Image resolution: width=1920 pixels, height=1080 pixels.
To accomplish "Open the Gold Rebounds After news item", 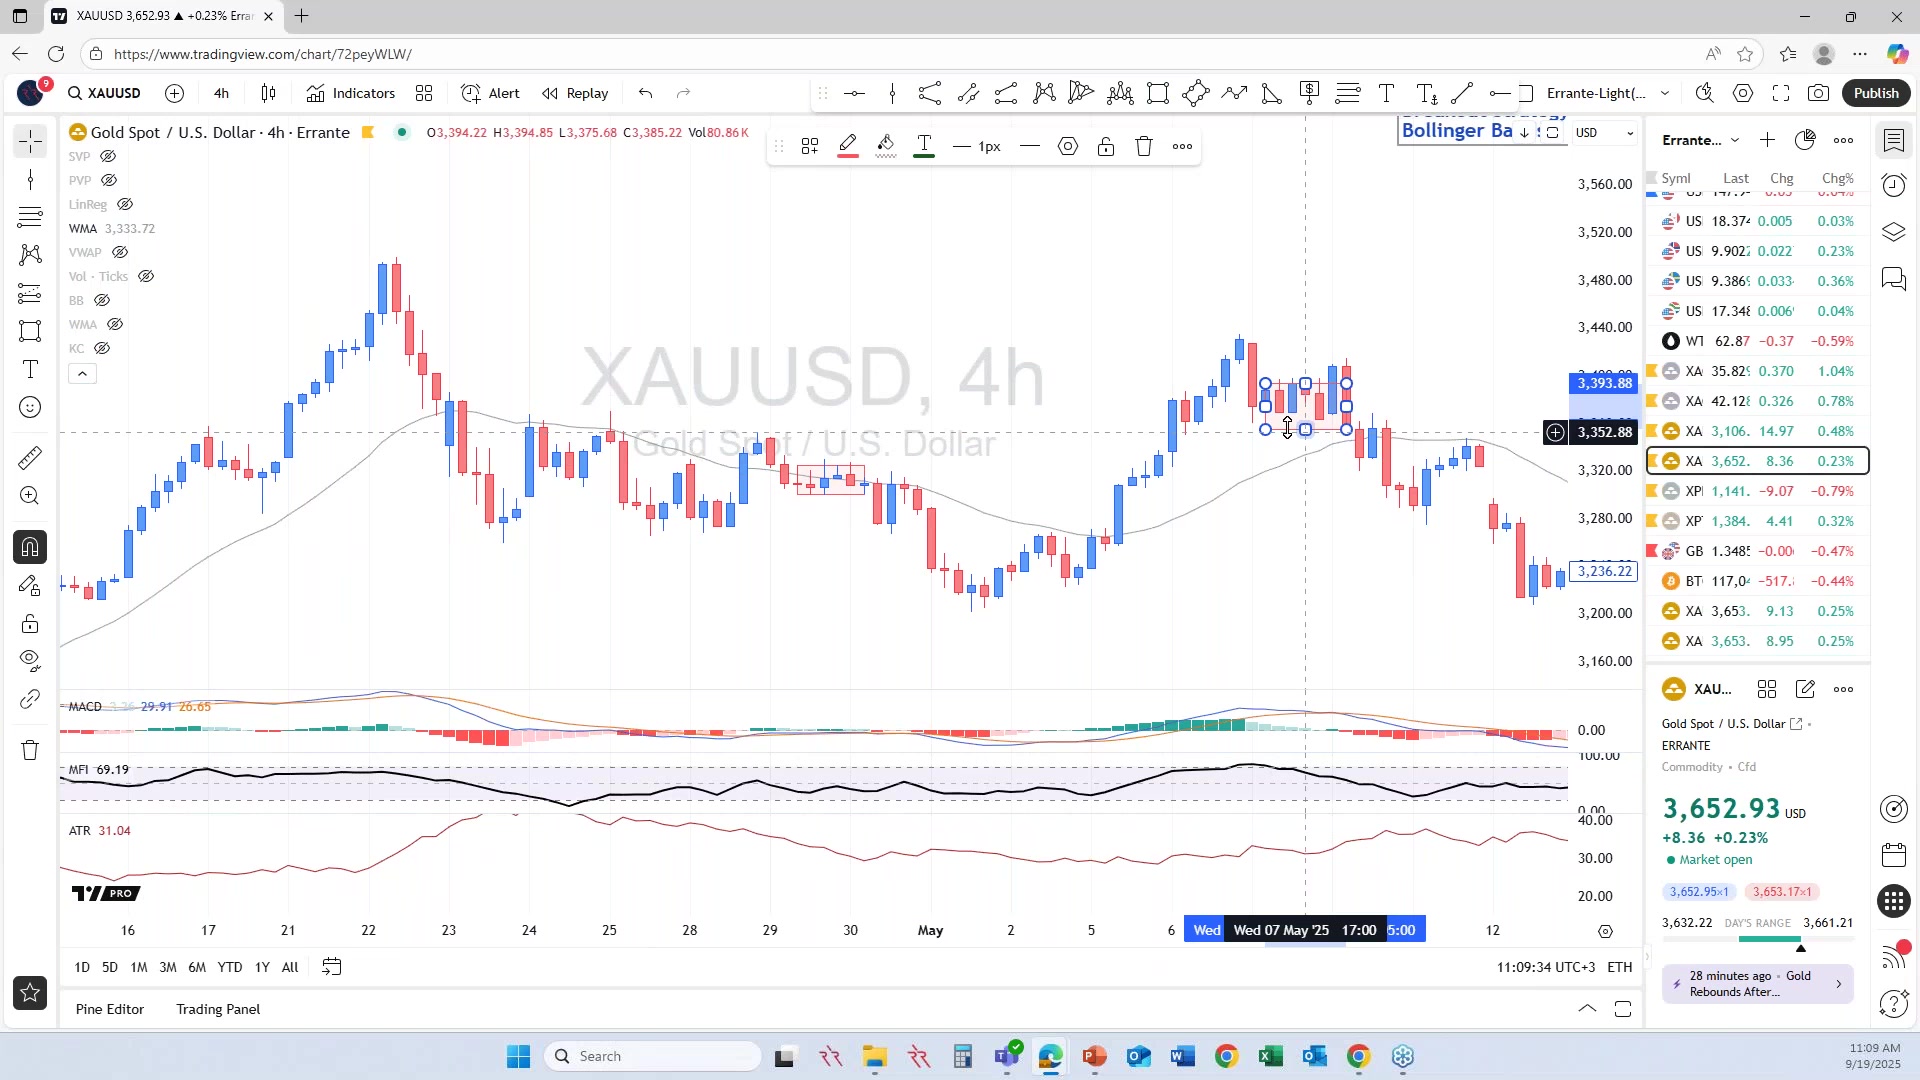I will pyautogui.click(x=1758, y=984).
